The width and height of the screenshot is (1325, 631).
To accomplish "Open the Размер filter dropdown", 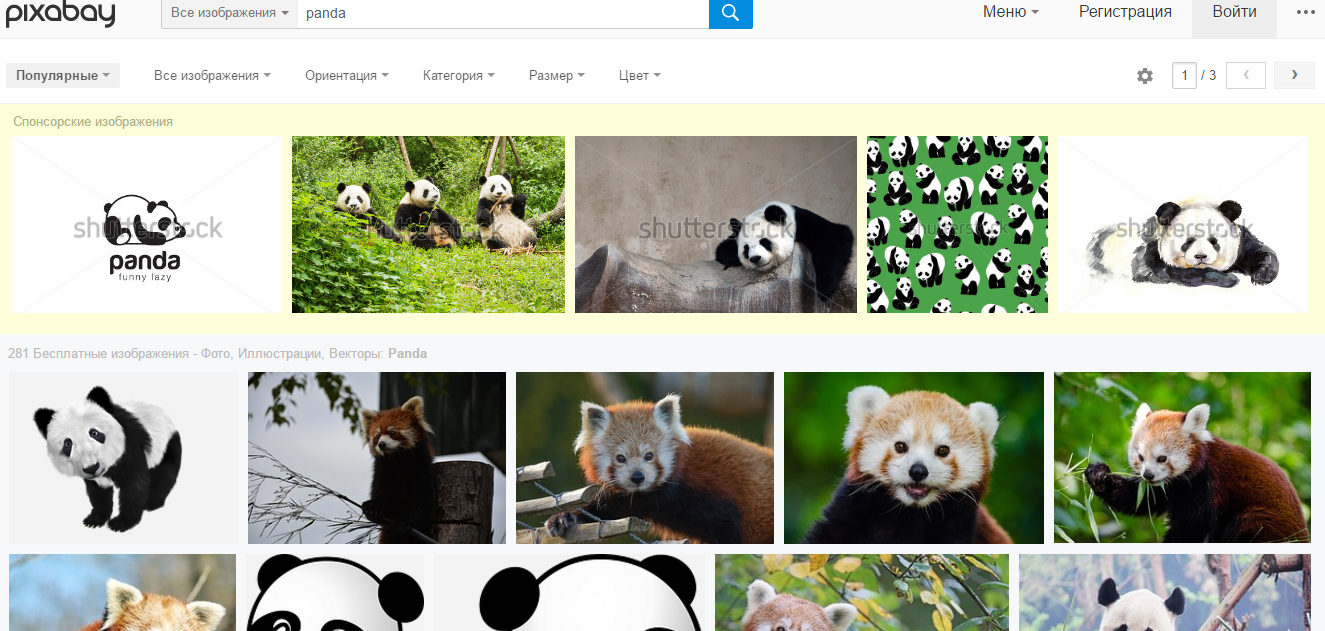I will (557, 75).
